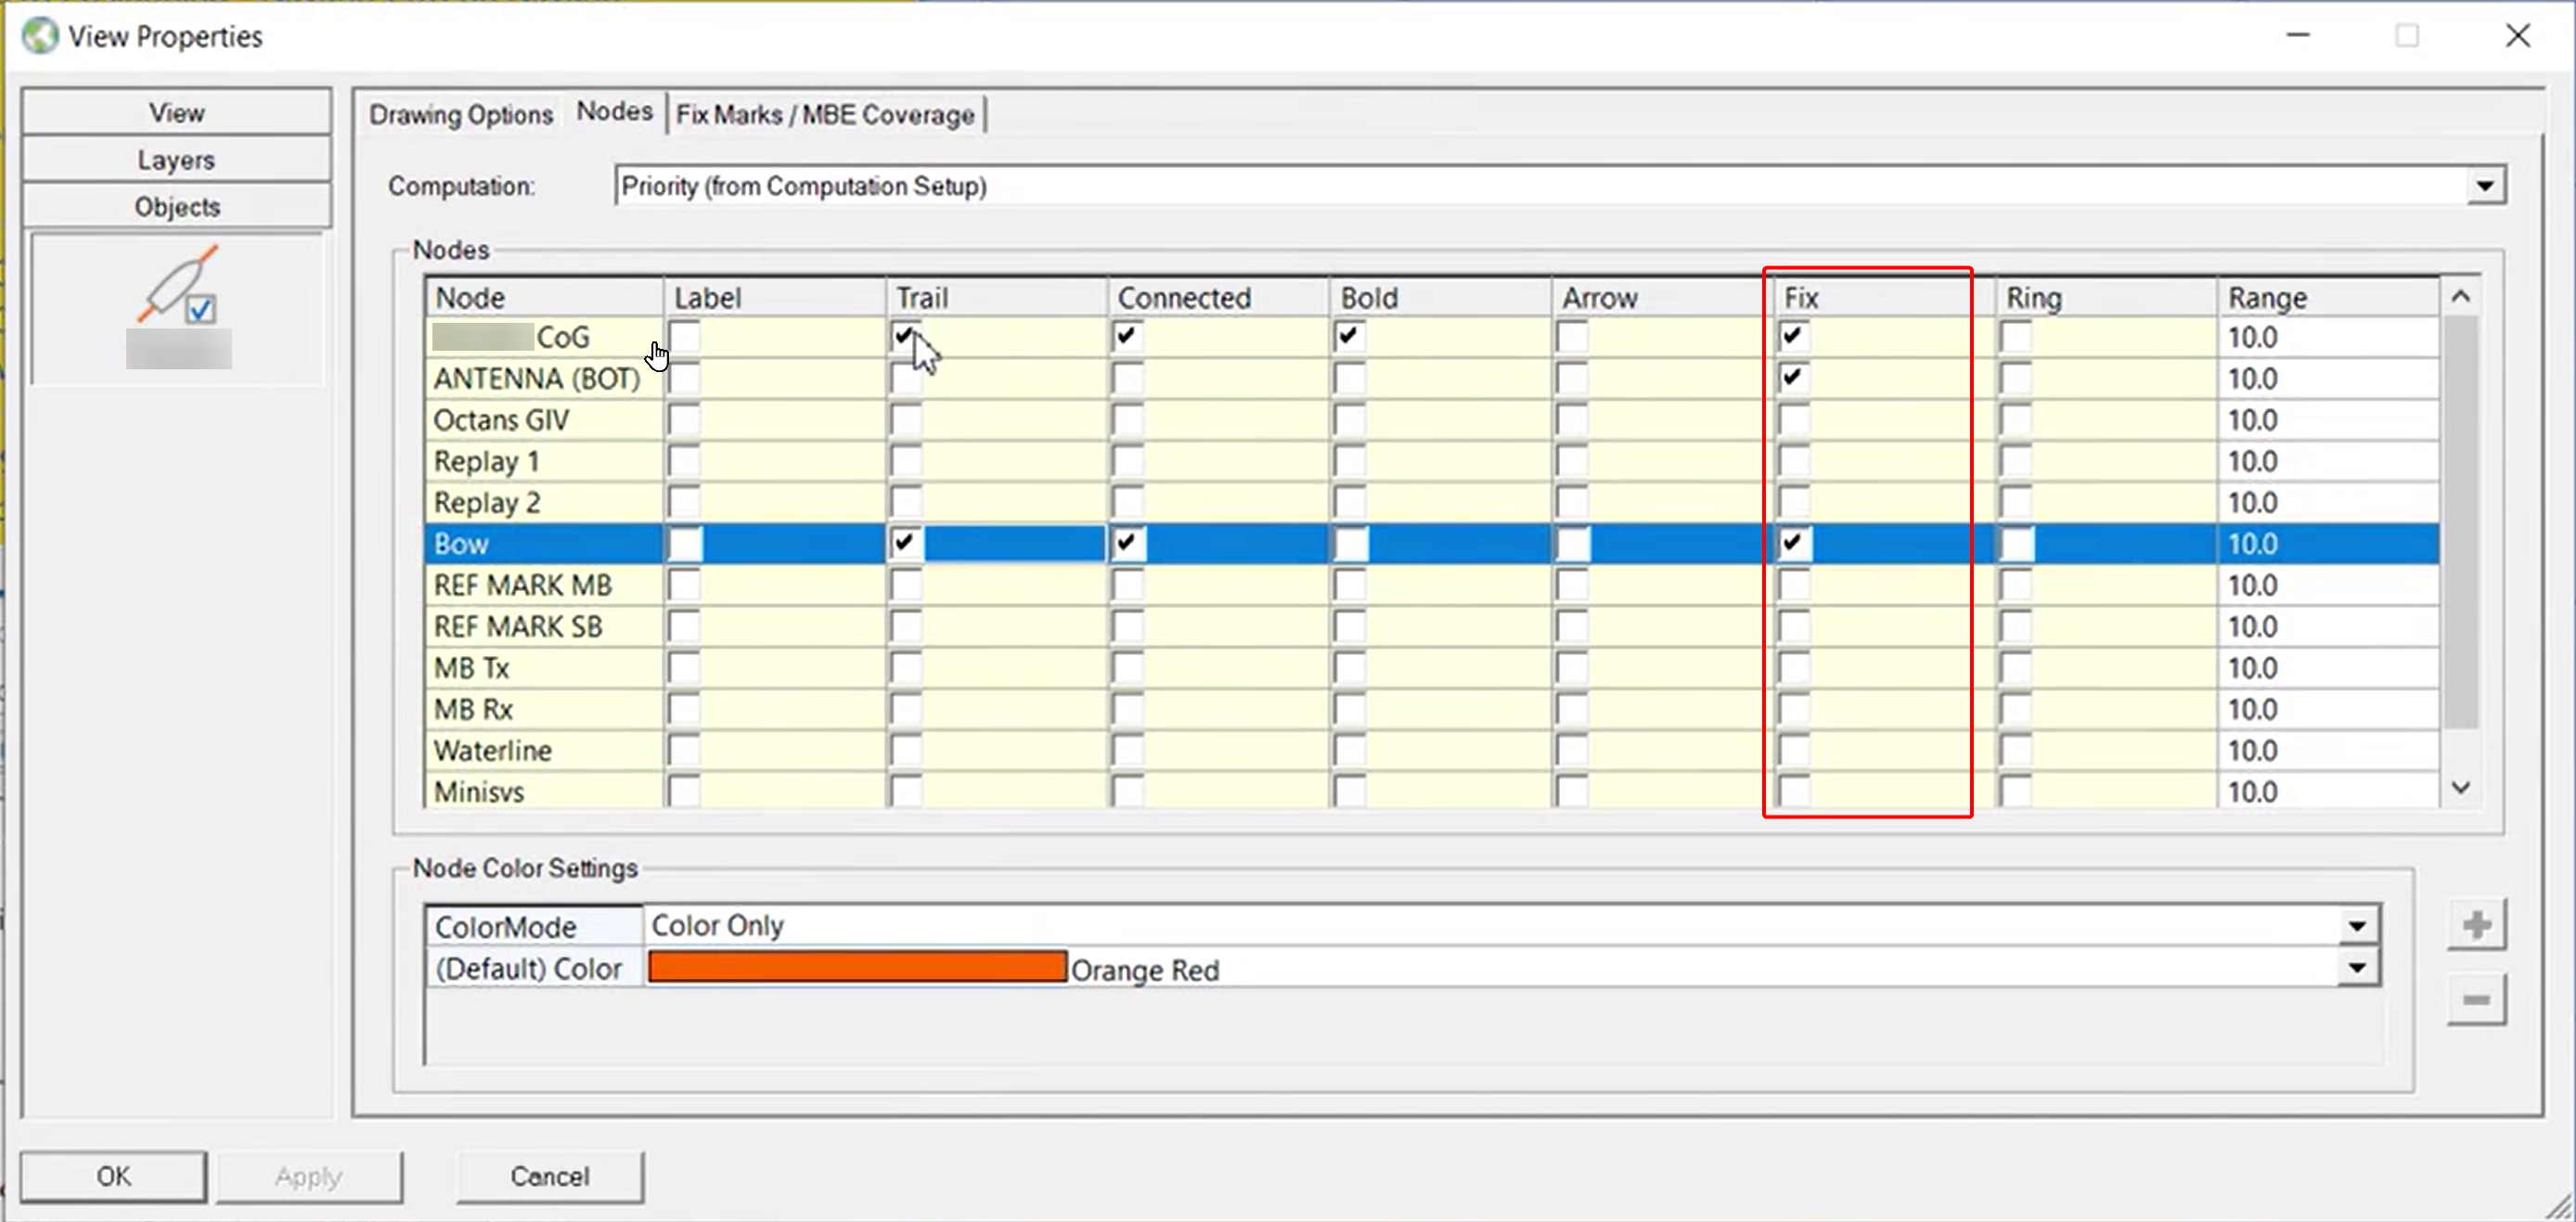Uncheck the Fix checkbox for ANTENNA (BOT)
2576x1222 pixels.
[1792, 378]
